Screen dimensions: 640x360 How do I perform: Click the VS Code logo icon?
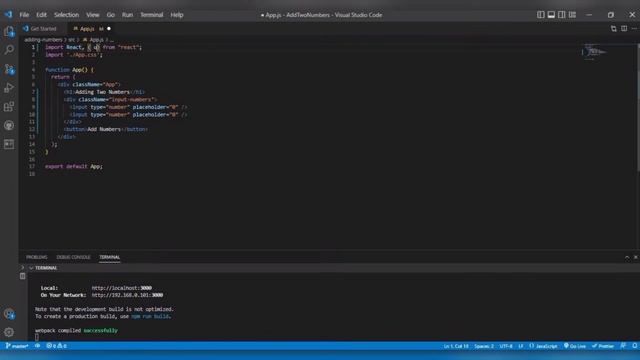tap(8, 15)
